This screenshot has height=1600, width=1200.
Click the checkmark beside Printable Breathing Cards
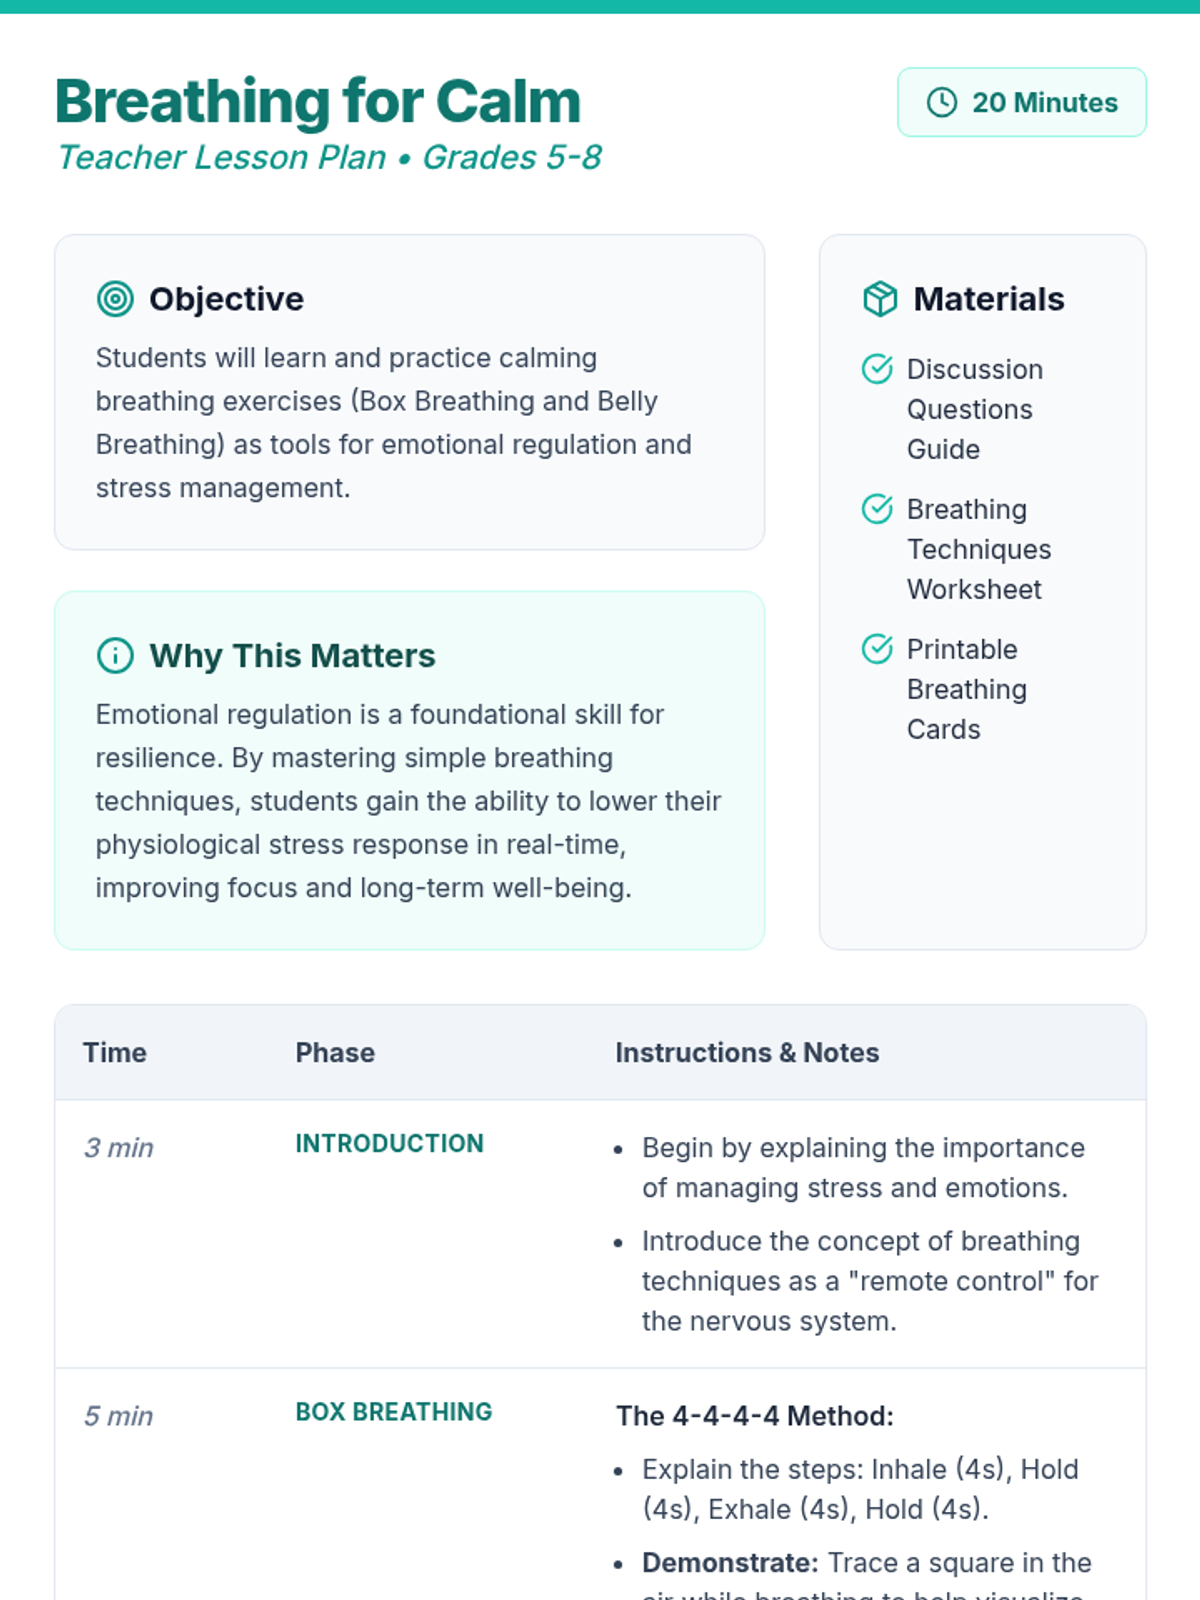pos(877,649)
